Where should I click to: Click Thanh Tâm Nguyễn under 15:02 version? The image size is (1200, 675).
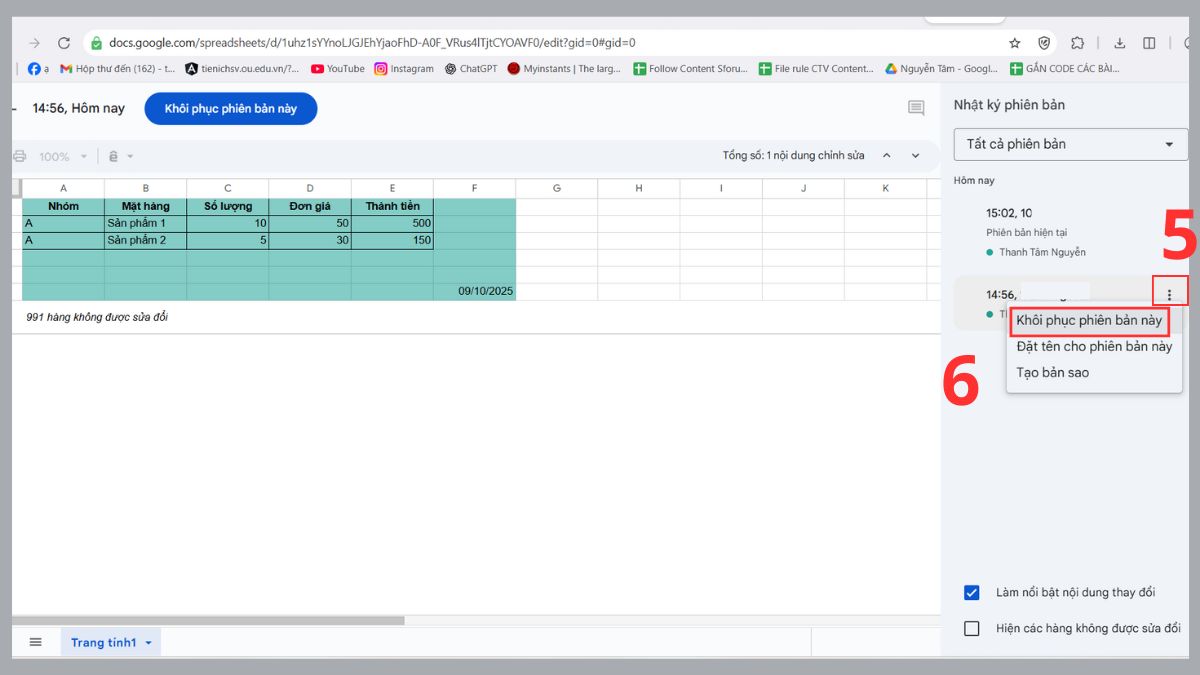pos(1042,252)
